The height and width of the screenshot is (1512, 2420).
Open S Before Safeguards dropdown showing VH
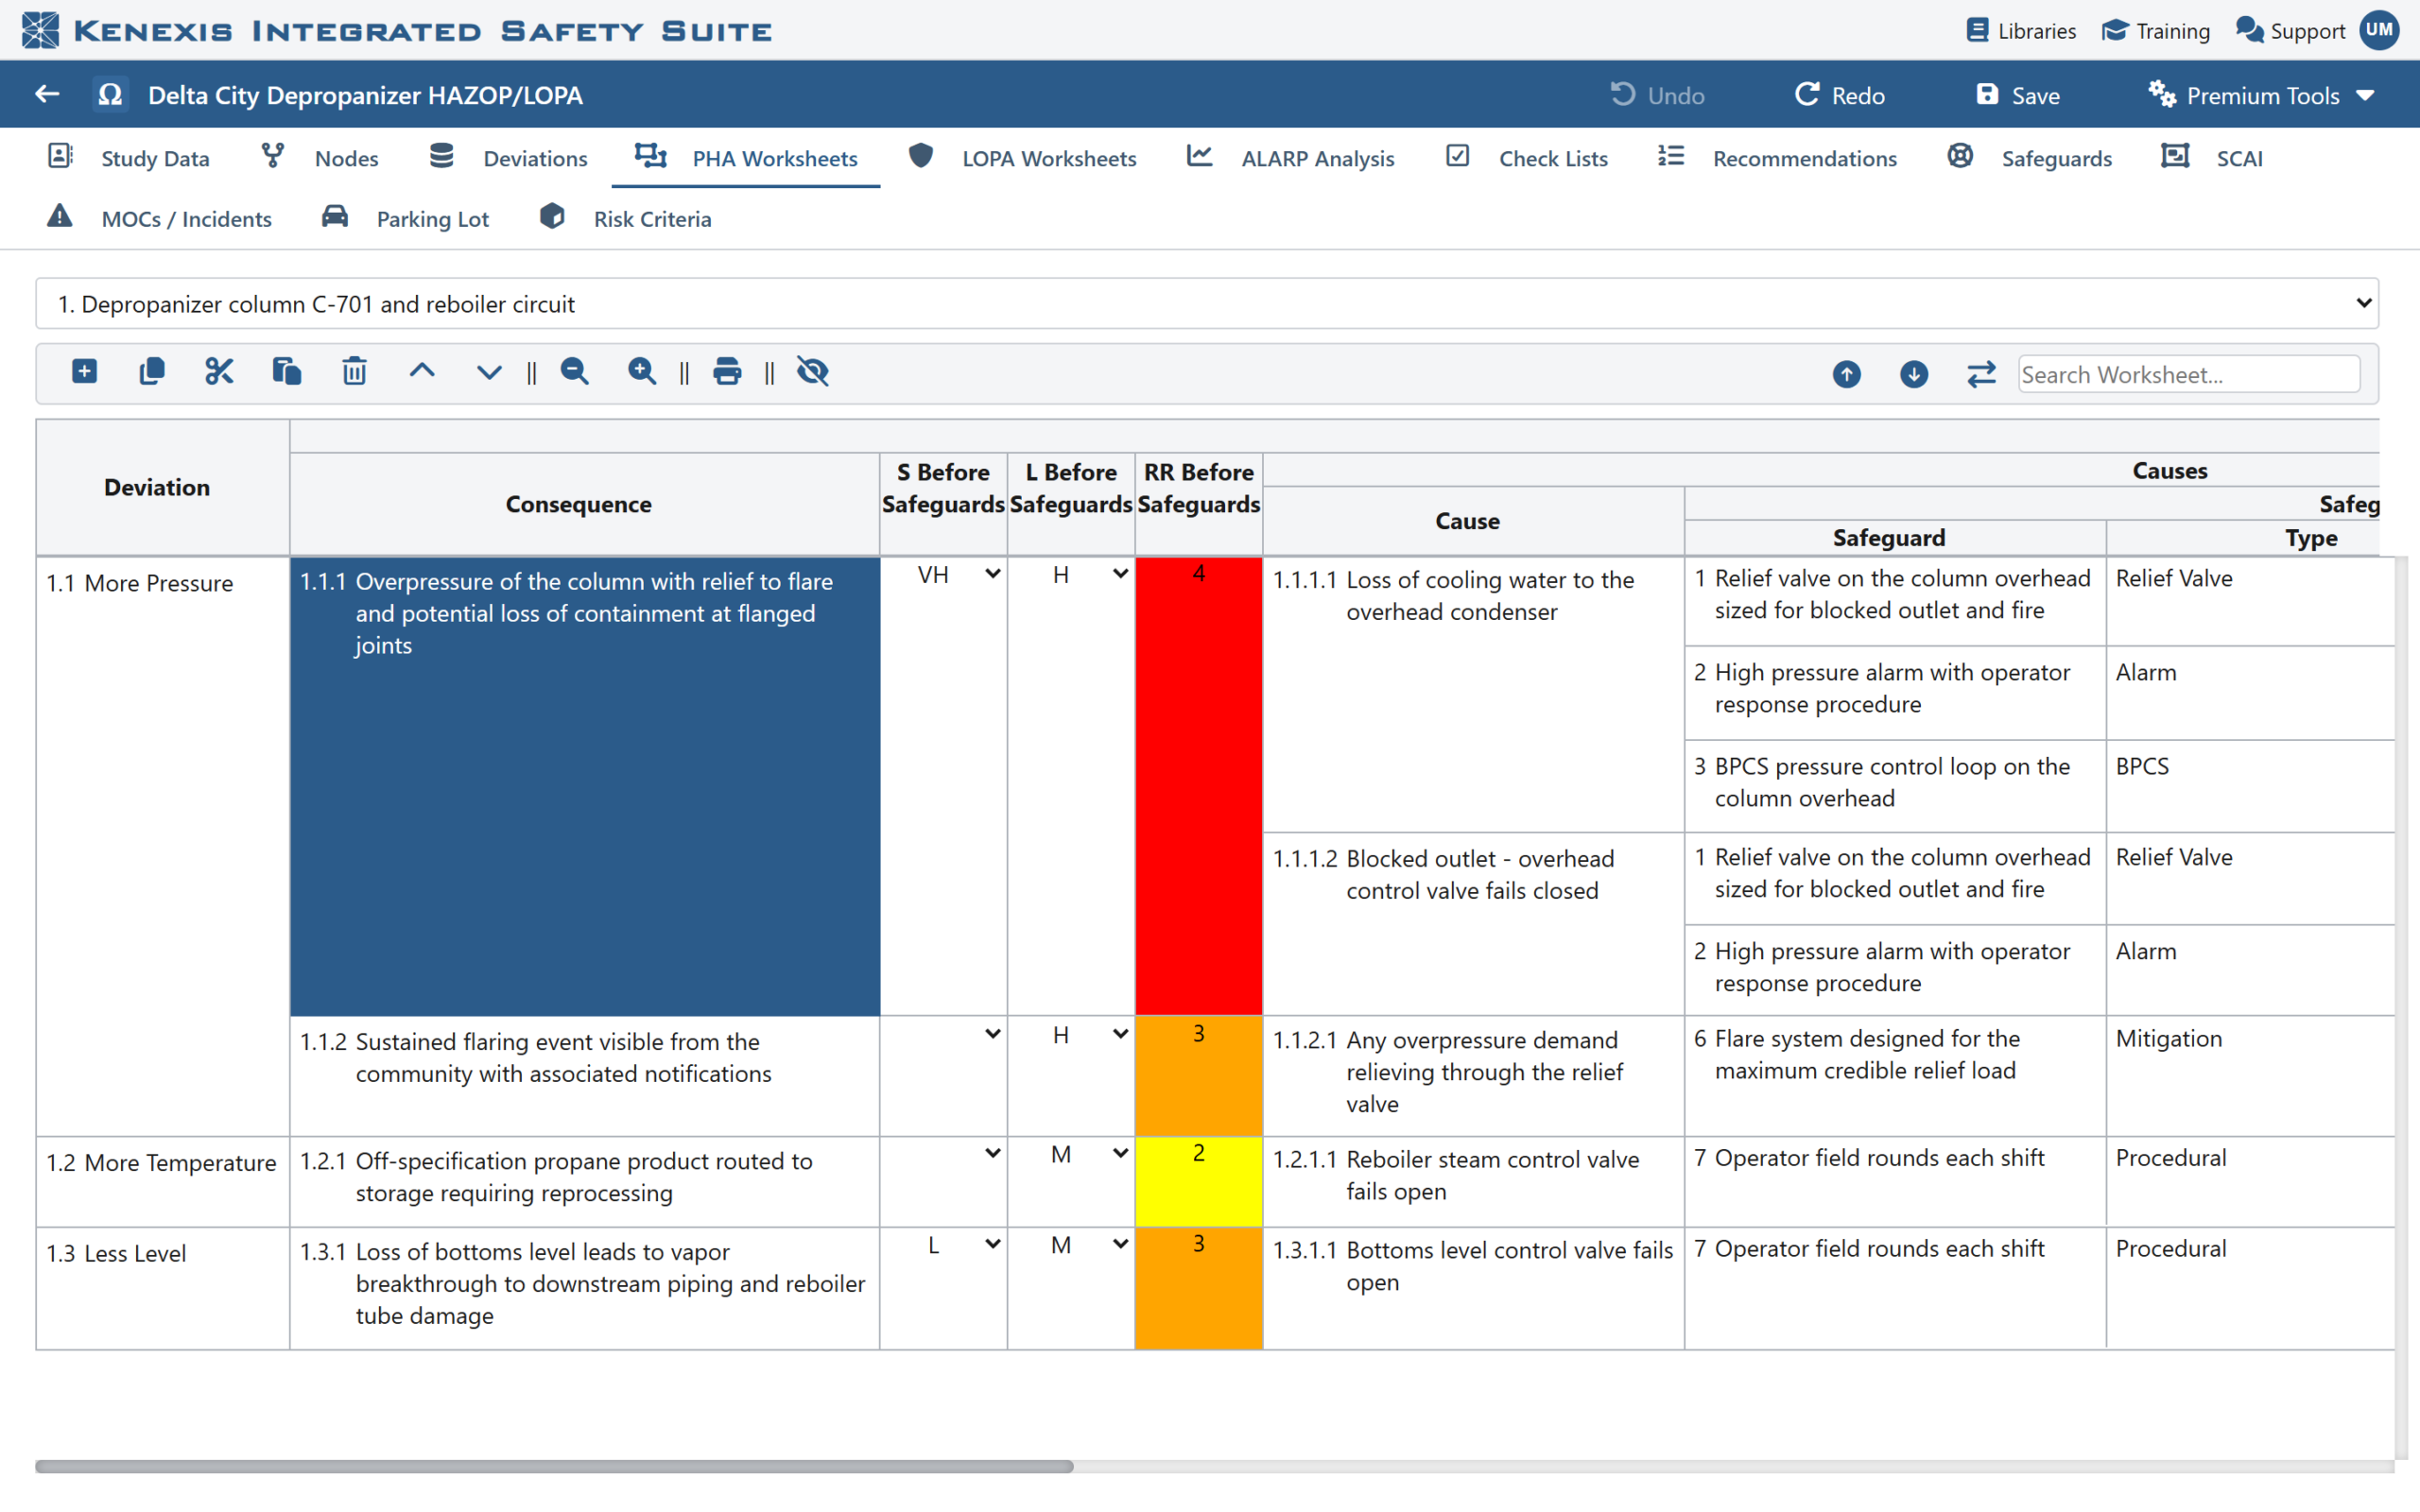click(943, 575)
